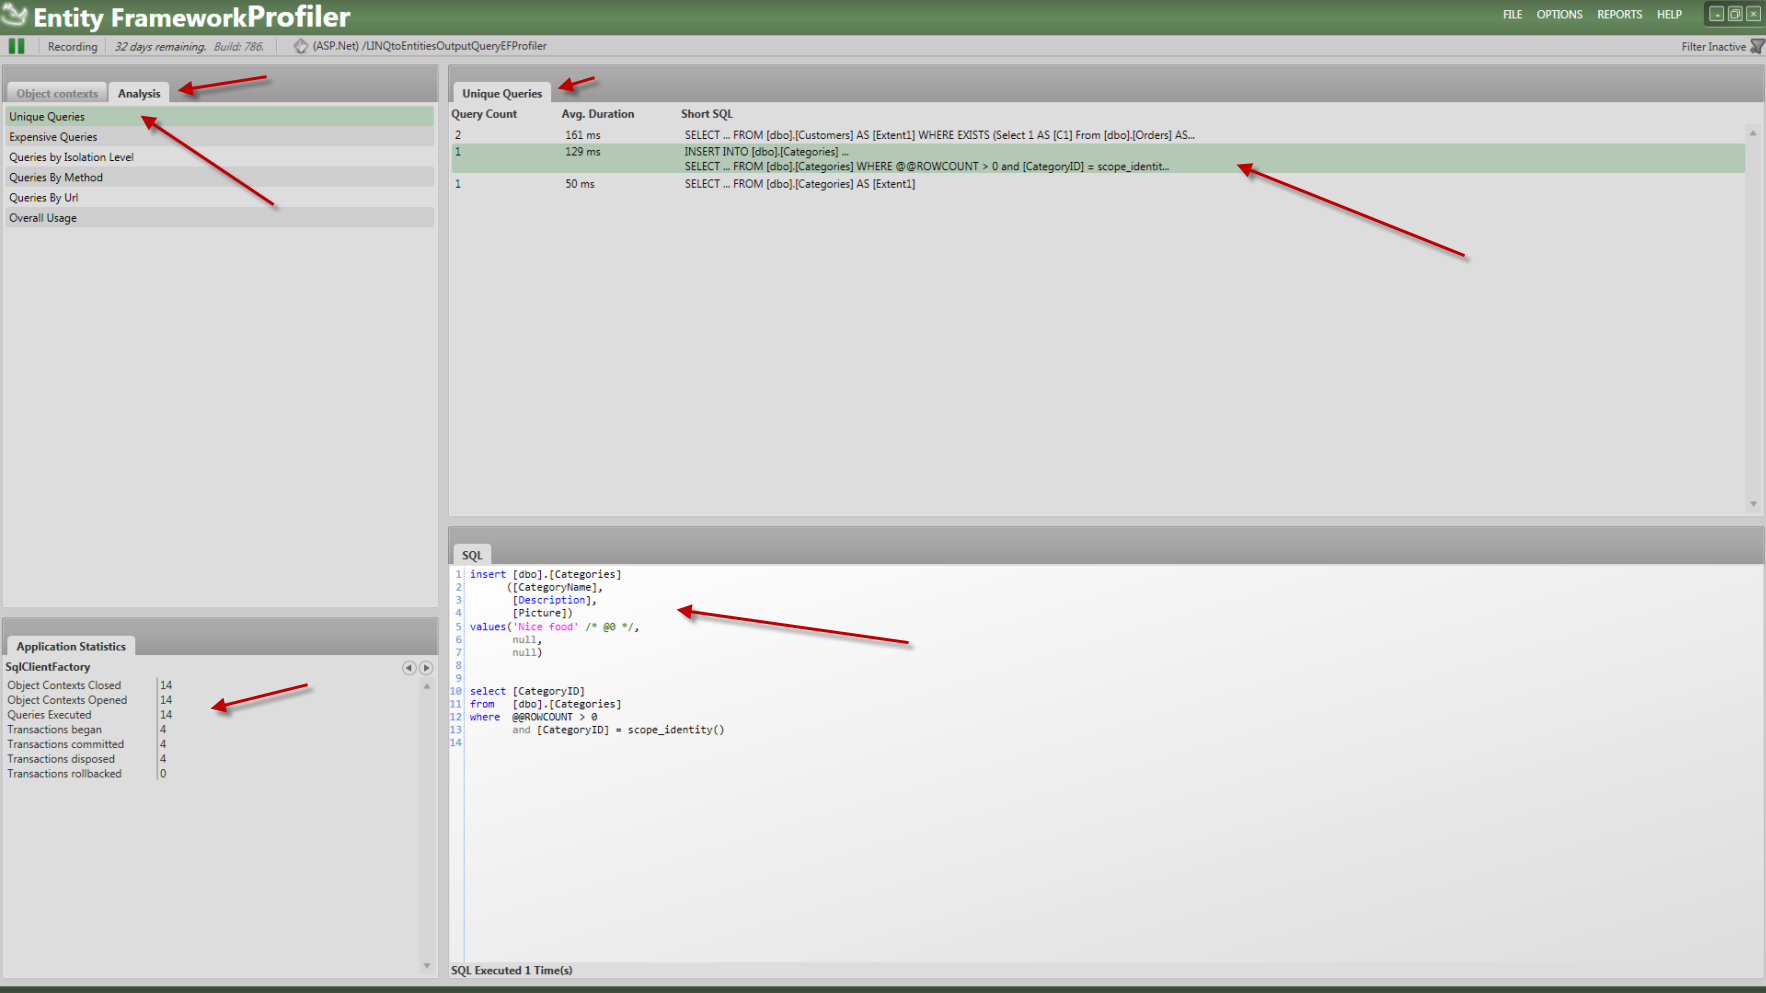Click the 'Nice food' value in SQL
Screen dimensions: 1766x993
pyautogui.click(x=547, y=627)
